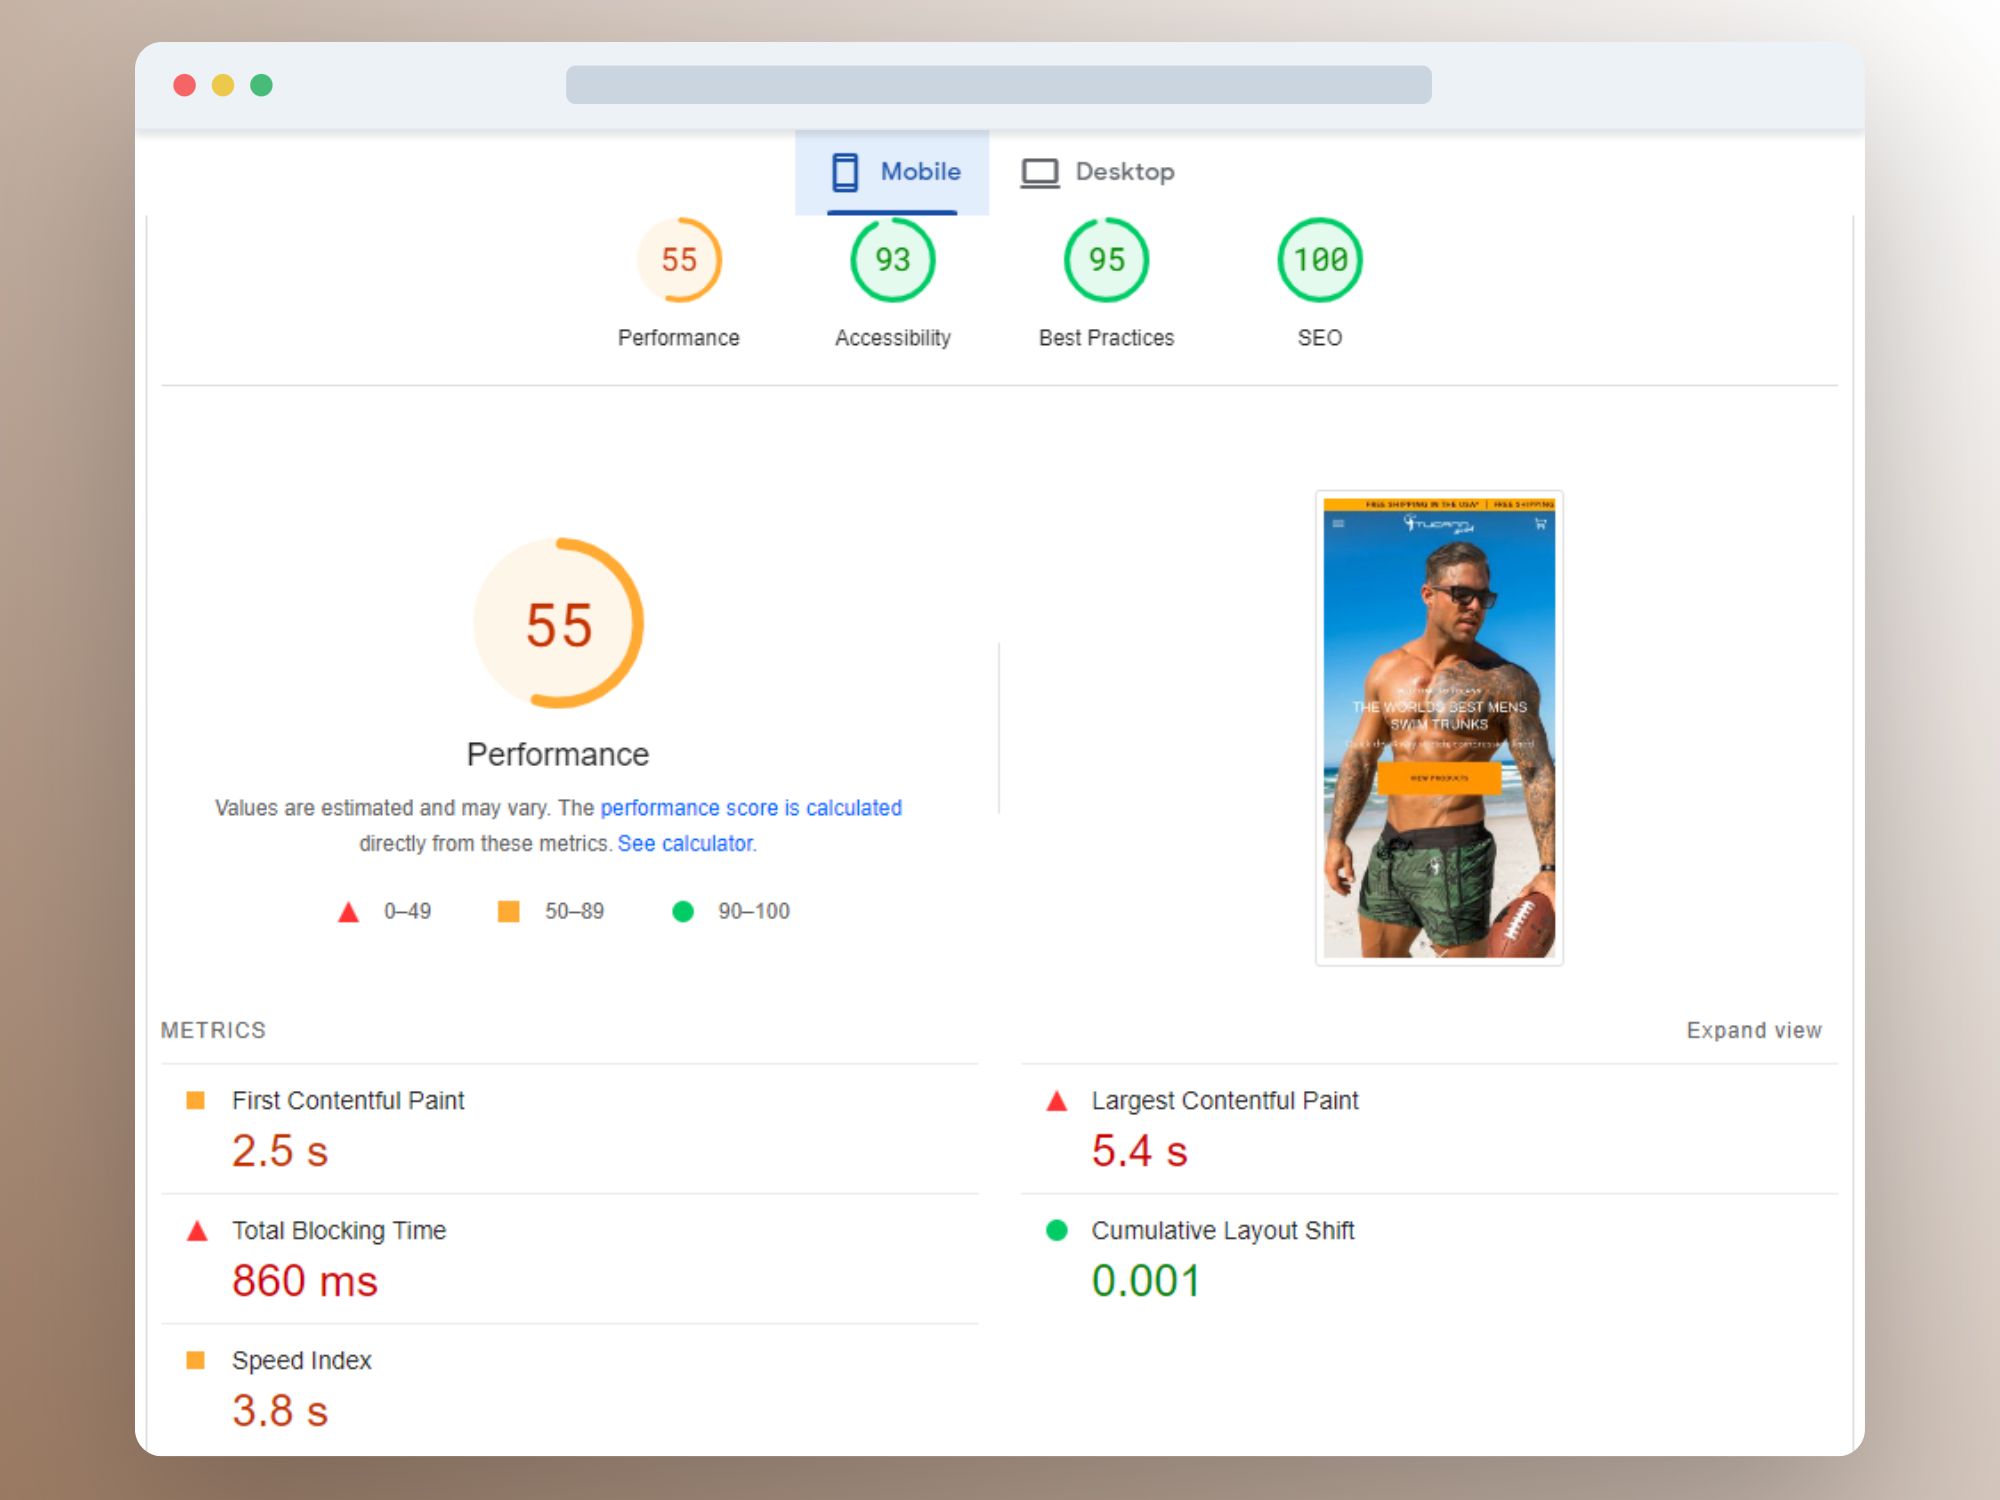This screenshot has height=1500, width=2000.
Task: Open the Accessibility score gauge showing 93
Action: pos(893,260)
